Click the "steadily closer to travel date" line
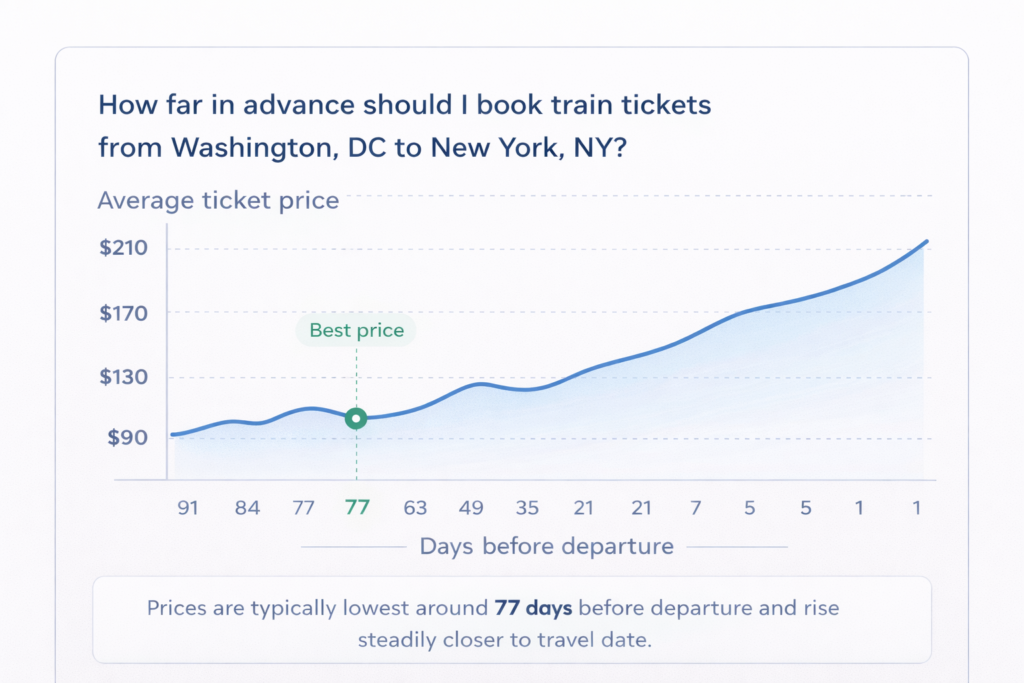 pyautogui.click(x=504, y=640)
